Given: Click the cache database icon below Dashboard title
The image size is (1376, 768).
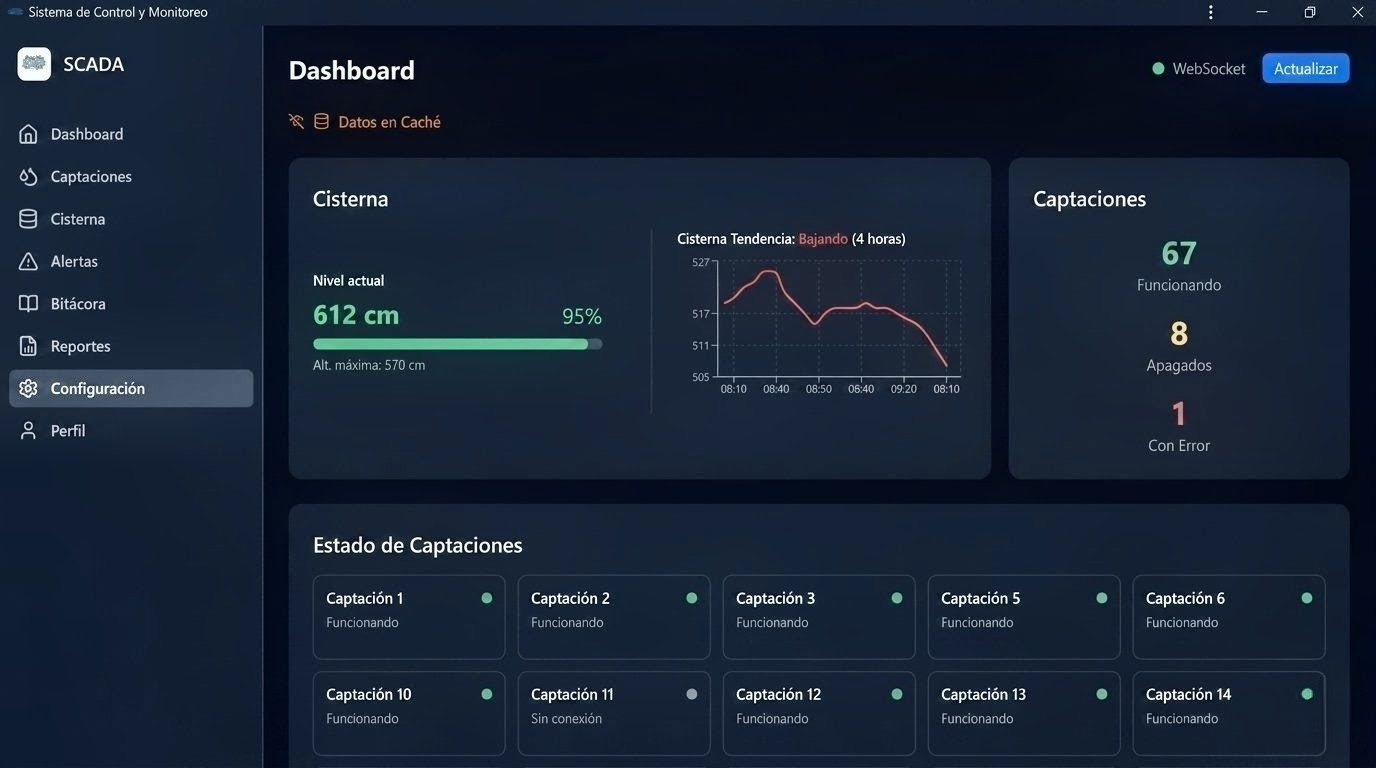Looking at the screenshot, I should pyautogui.click(x=320, y=120).
